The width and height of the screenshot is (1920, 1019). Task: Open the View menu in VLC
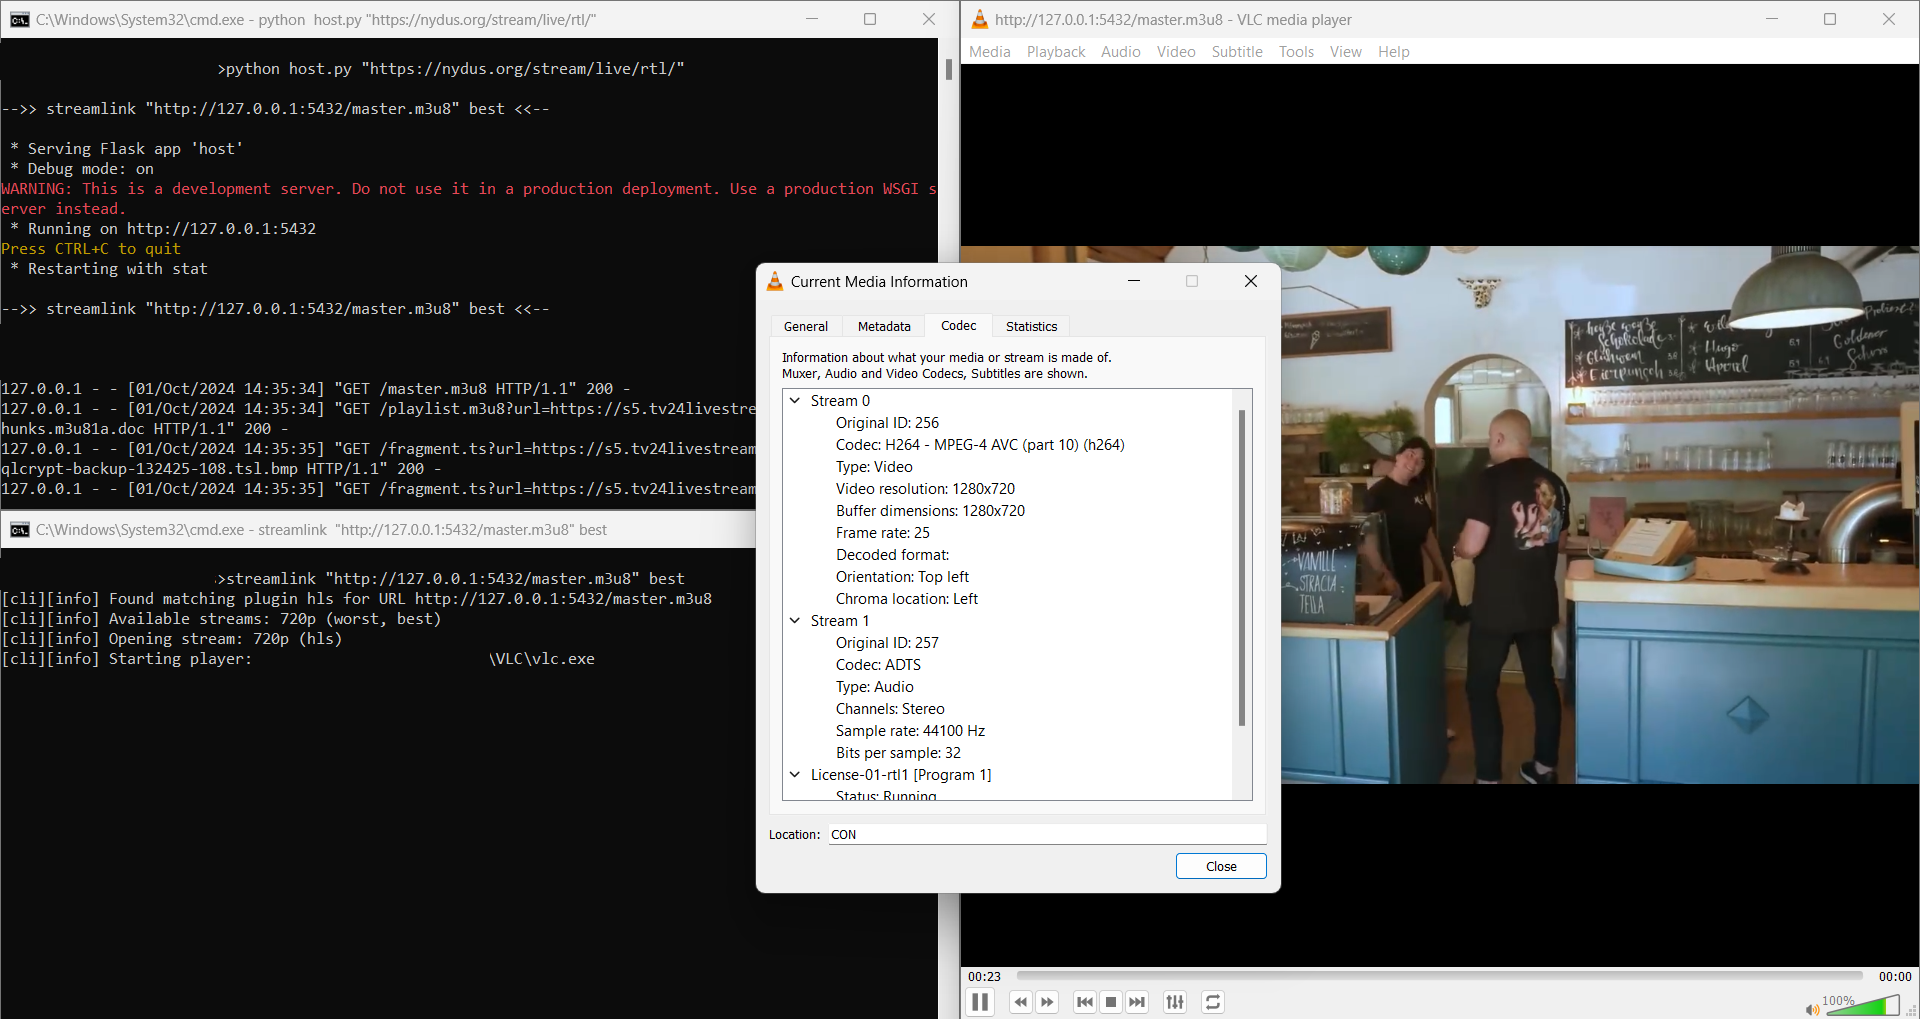1346,52
